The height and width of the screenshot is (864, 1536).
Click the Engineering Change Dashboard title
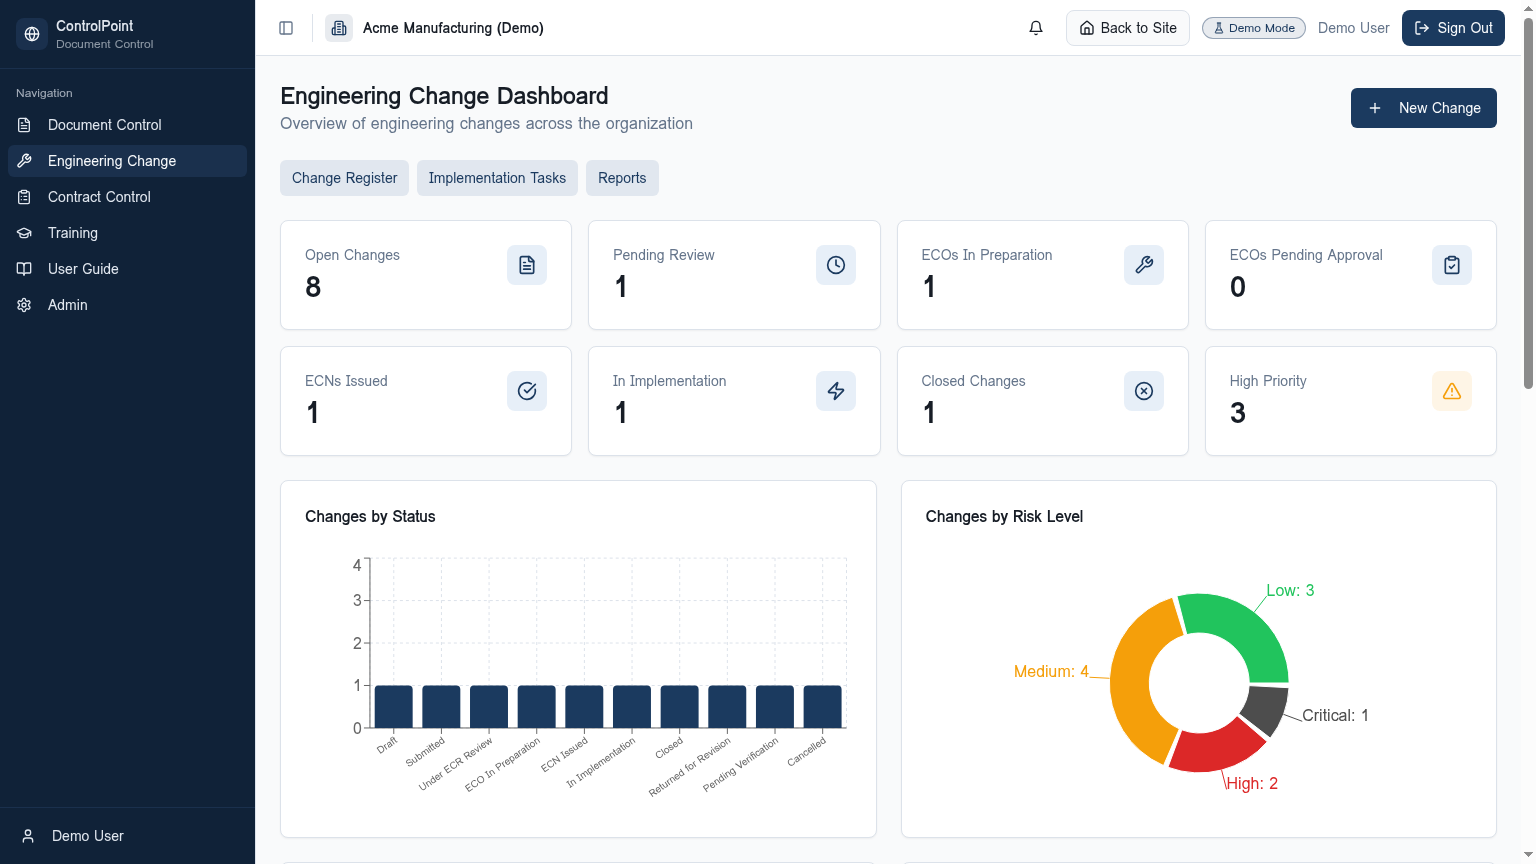point(444,96)
